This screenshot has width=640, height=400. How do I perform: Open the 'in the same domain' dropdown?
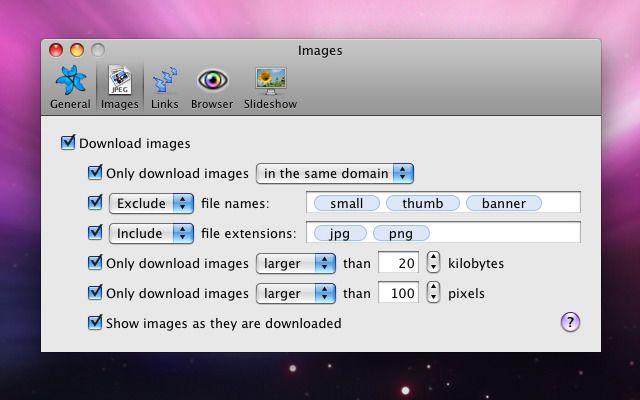[x=335, y=173]
